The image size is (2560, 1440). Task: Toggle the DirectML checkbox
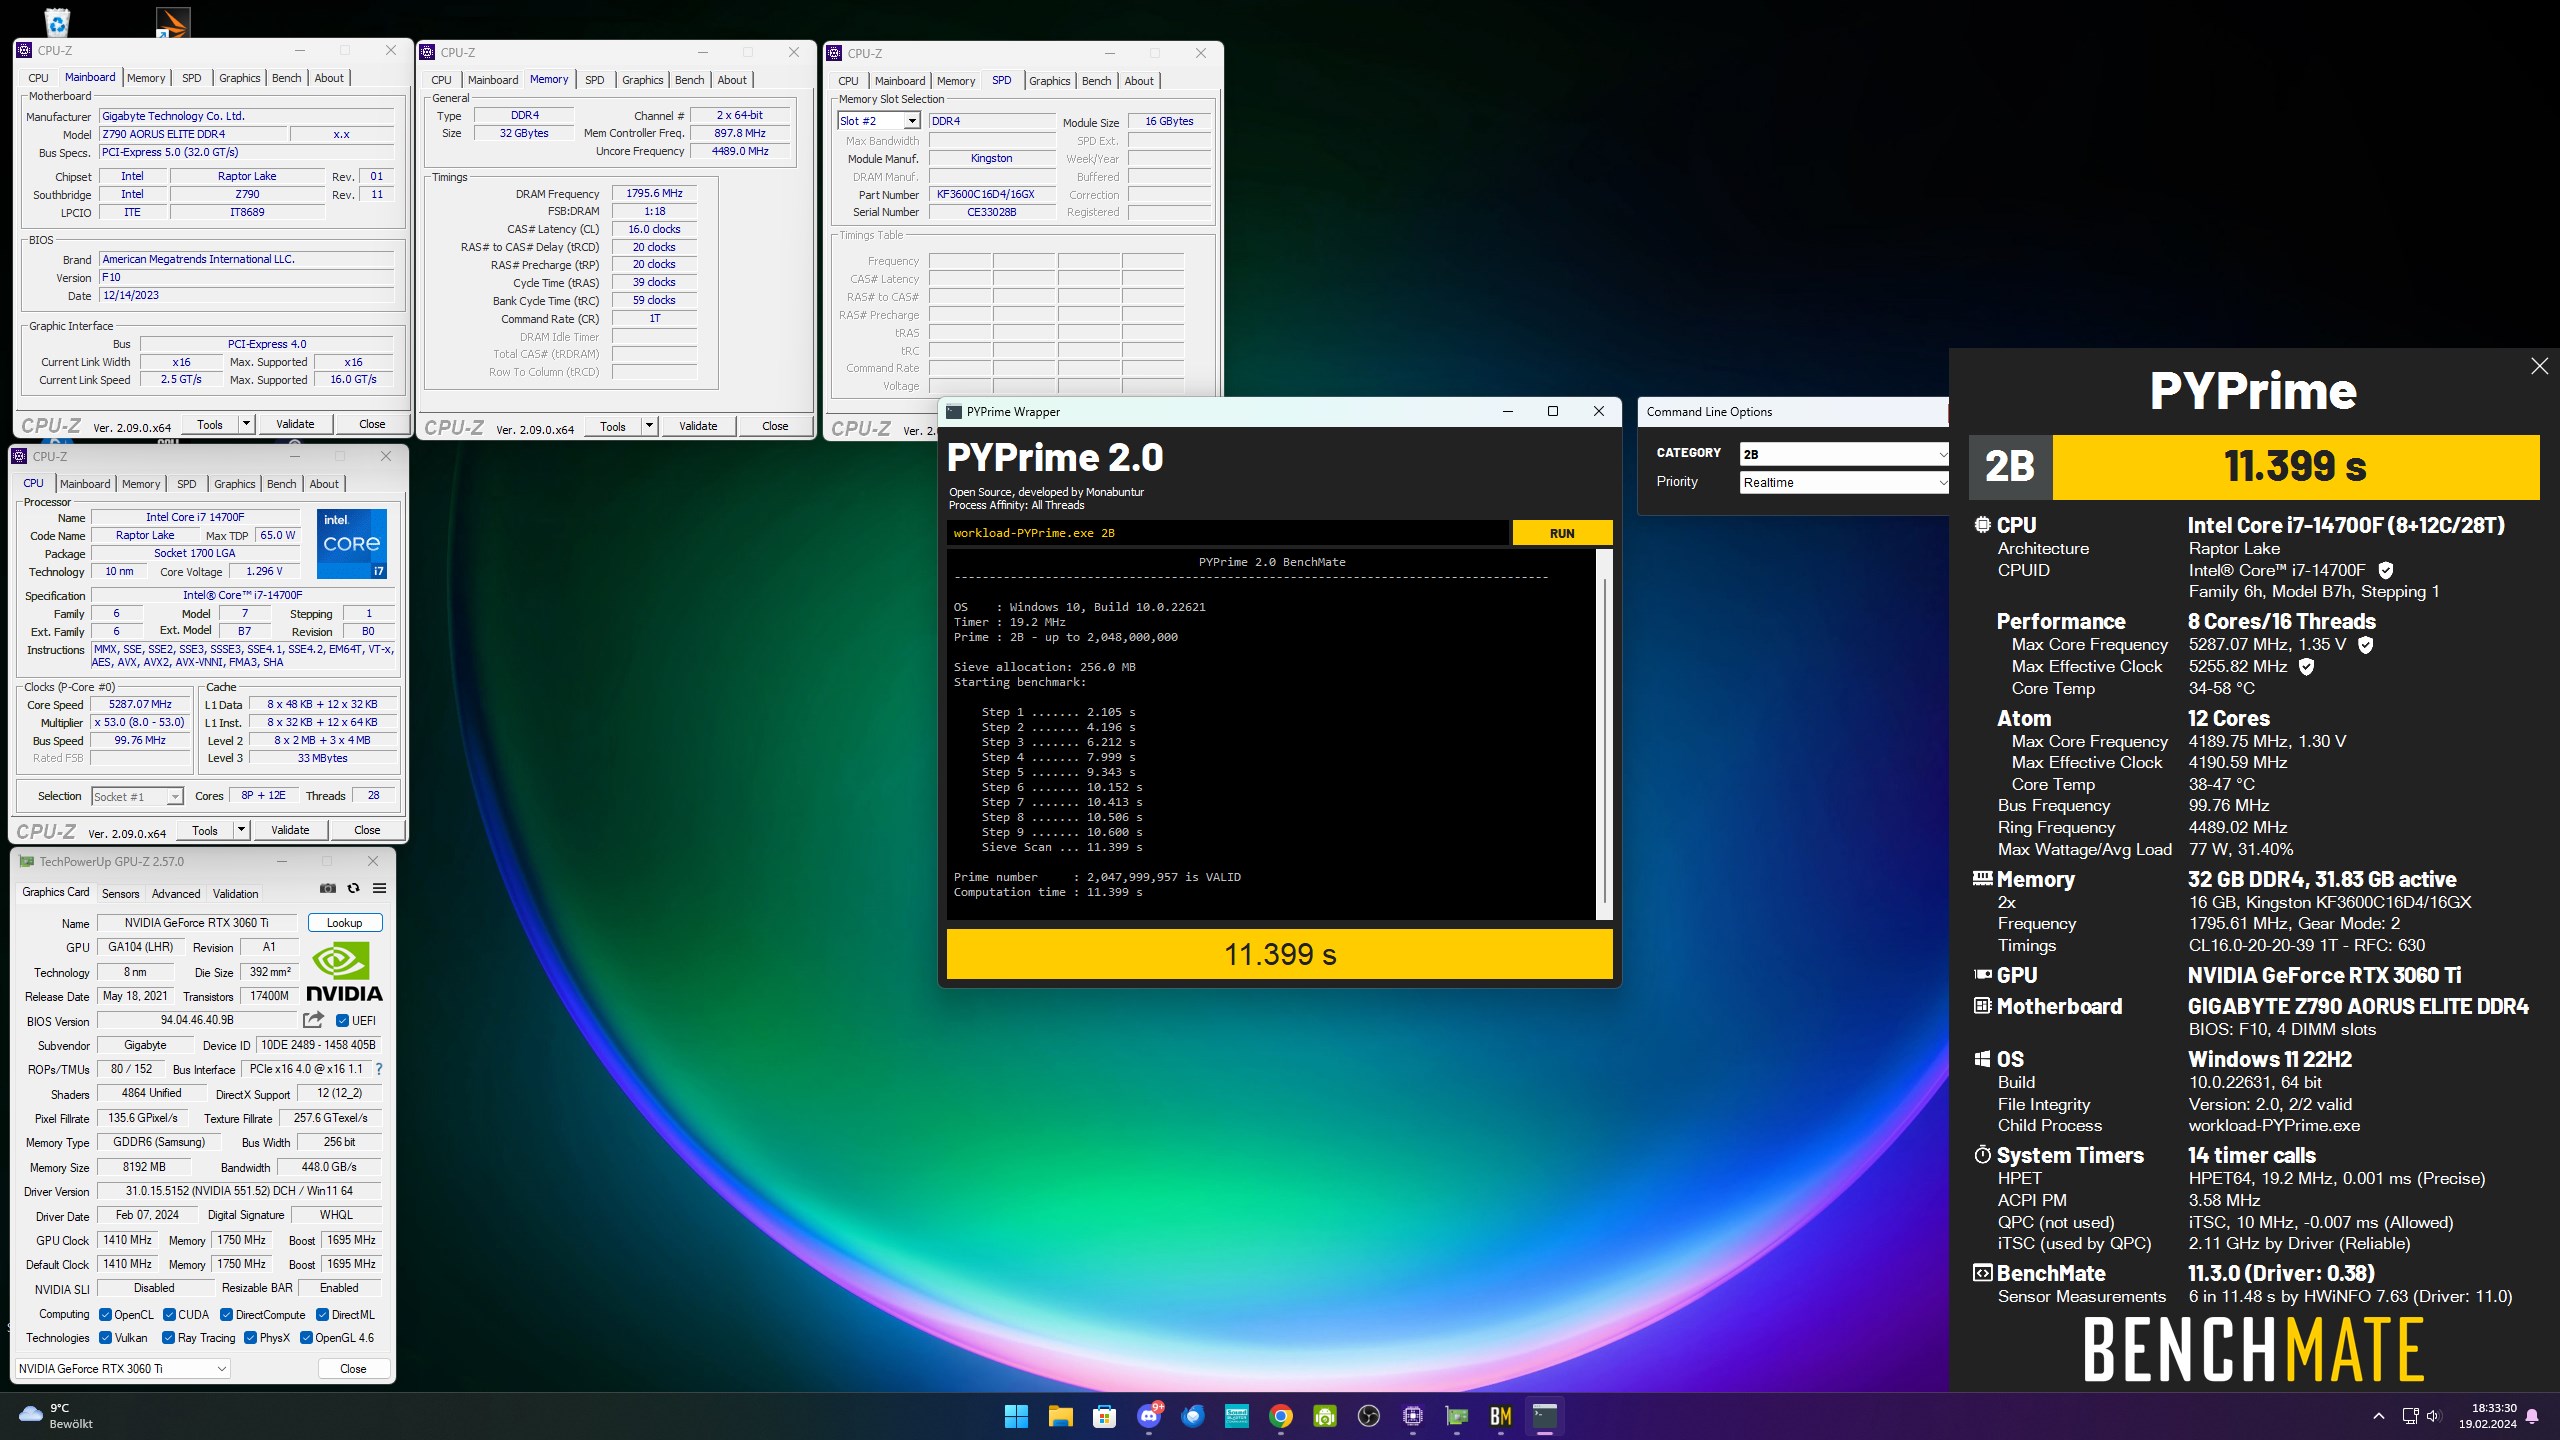[322, 1315]
